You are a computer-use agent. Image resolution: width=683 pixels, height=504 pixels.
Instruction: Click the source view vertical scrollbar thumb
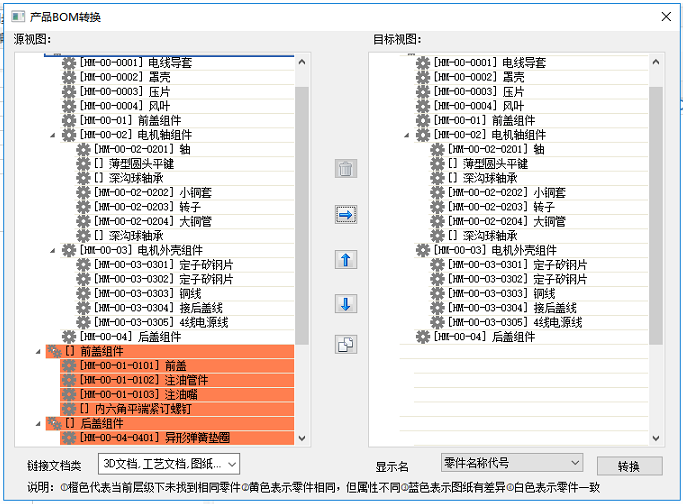click(x=302, y=215)
